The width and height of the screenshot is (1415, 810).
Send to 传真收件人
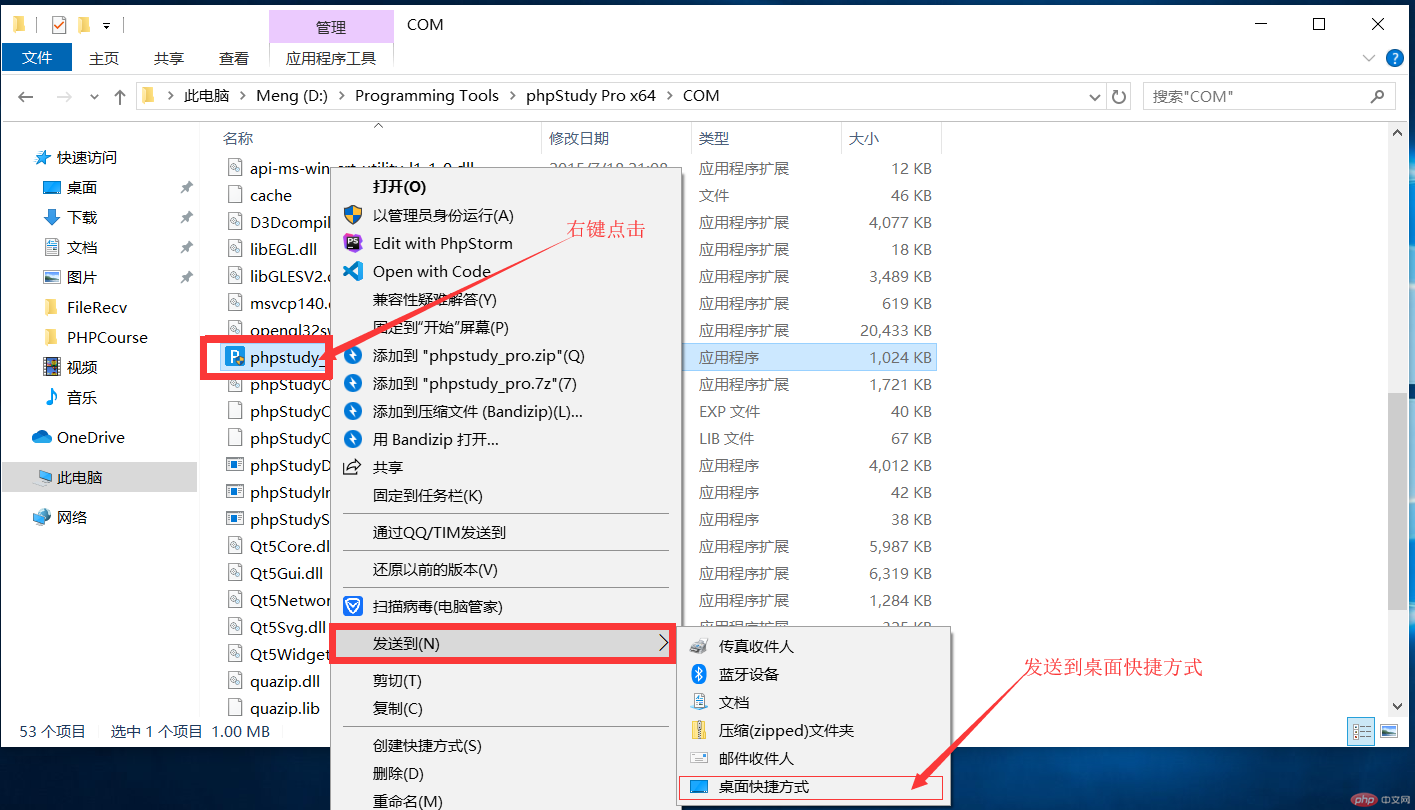(x=812, y=646)
